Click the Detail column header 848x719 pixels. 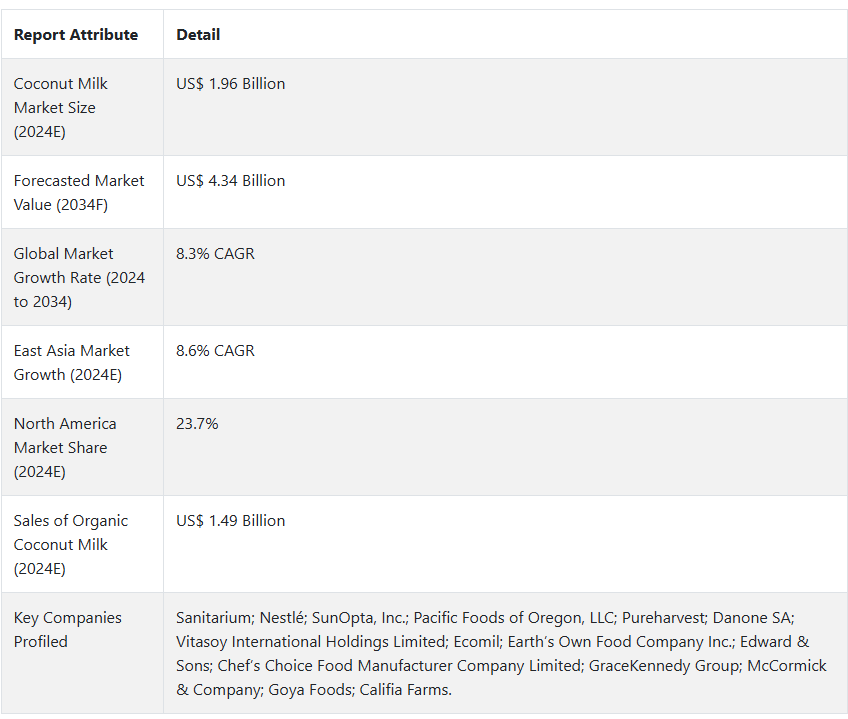[x=198, y=35]
